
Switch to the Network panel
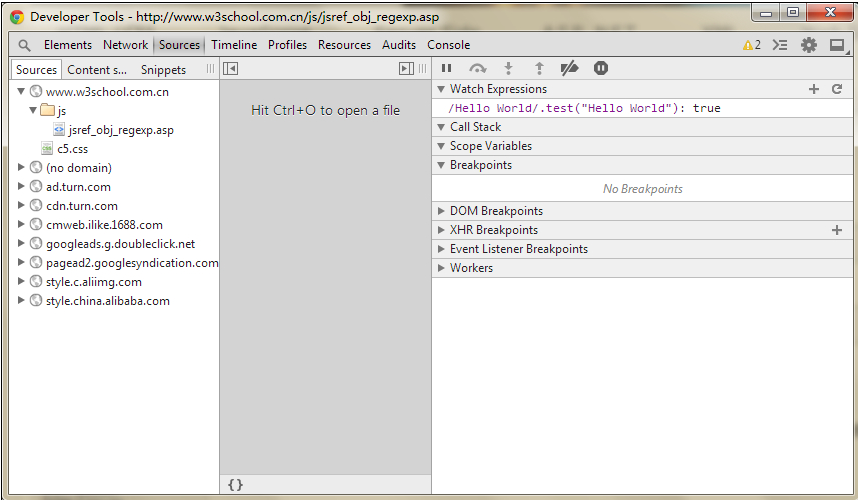pos(125,45)
